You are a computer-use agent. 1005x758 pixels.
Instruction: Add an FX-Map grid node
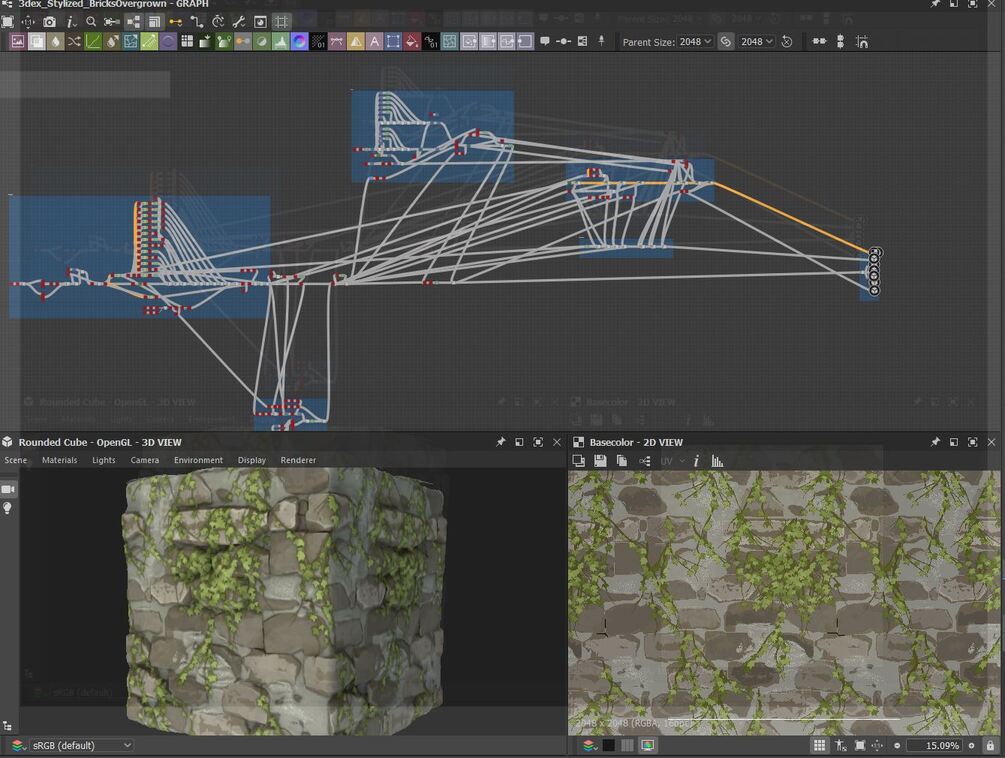[187, 42]
